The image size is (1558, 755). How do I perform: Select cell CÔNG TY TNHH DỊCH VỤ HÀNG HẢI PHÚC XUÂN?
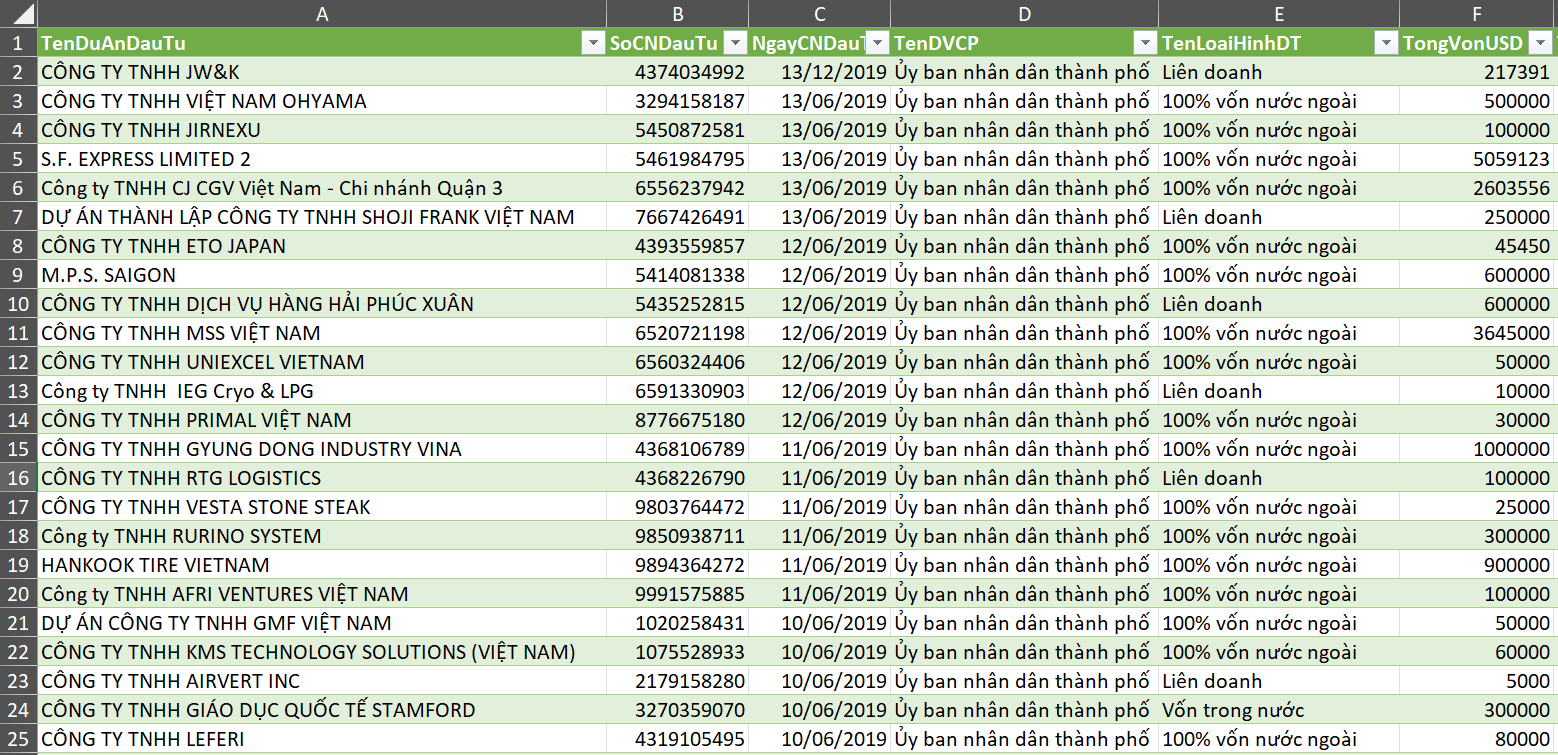click(x=321, y=304)
